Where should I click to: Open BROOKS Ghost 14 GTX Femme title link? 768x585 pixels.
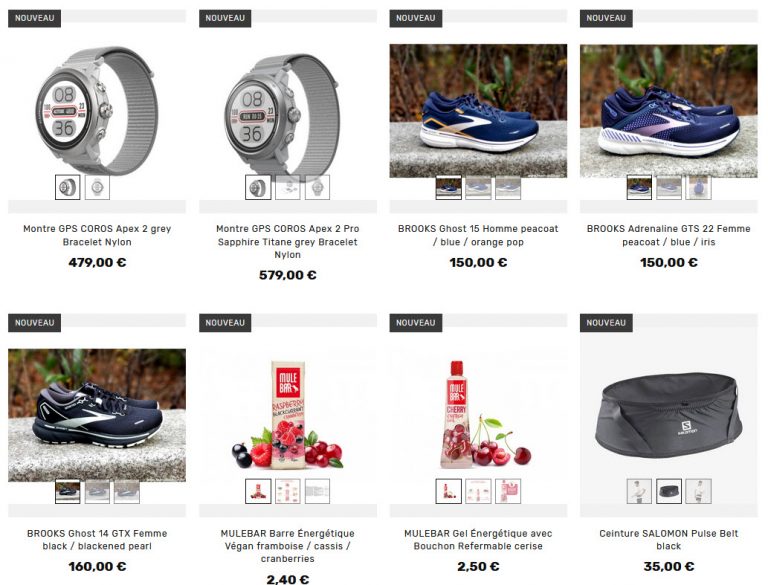click(97, 539)
